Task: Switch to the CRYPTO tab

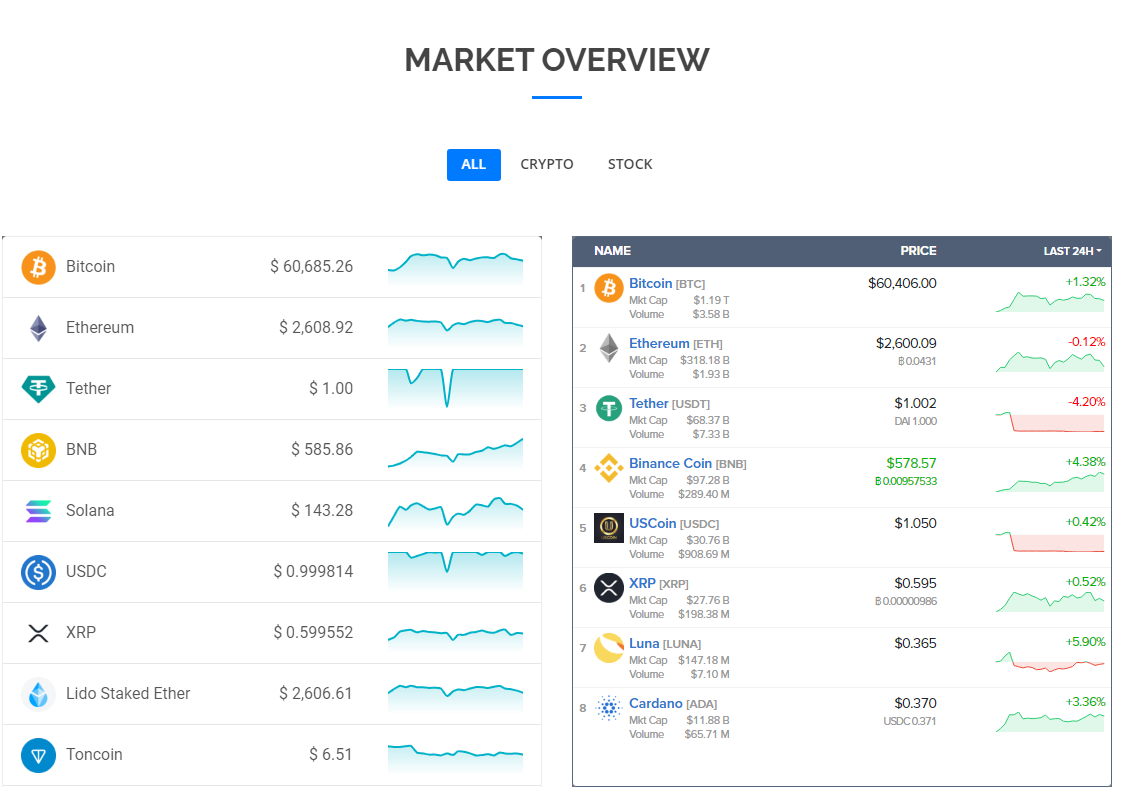Action: (547, 165)
